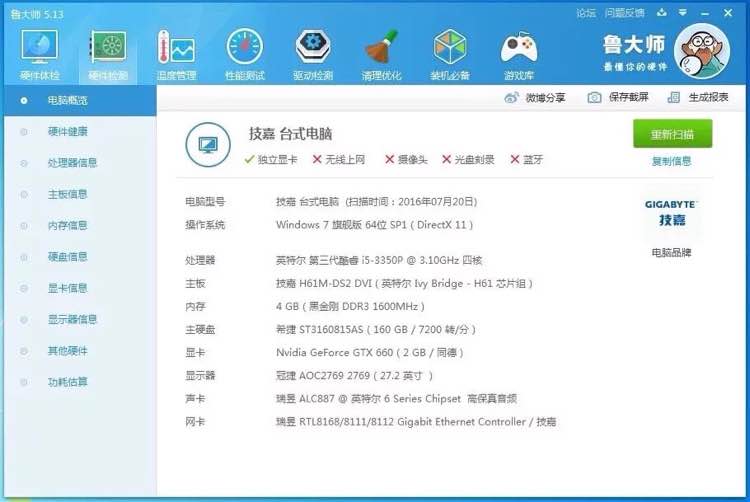Open 显卡信息 sidebar item

pyautogui.click(x=67, y=288)
